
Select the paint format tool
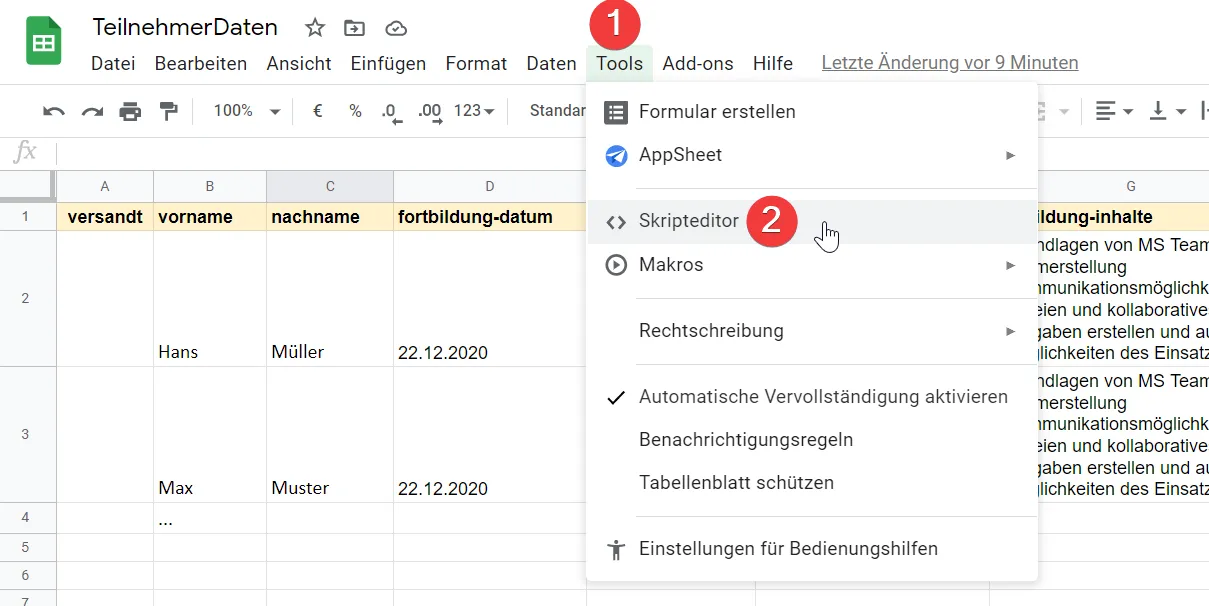click(169, 111)
